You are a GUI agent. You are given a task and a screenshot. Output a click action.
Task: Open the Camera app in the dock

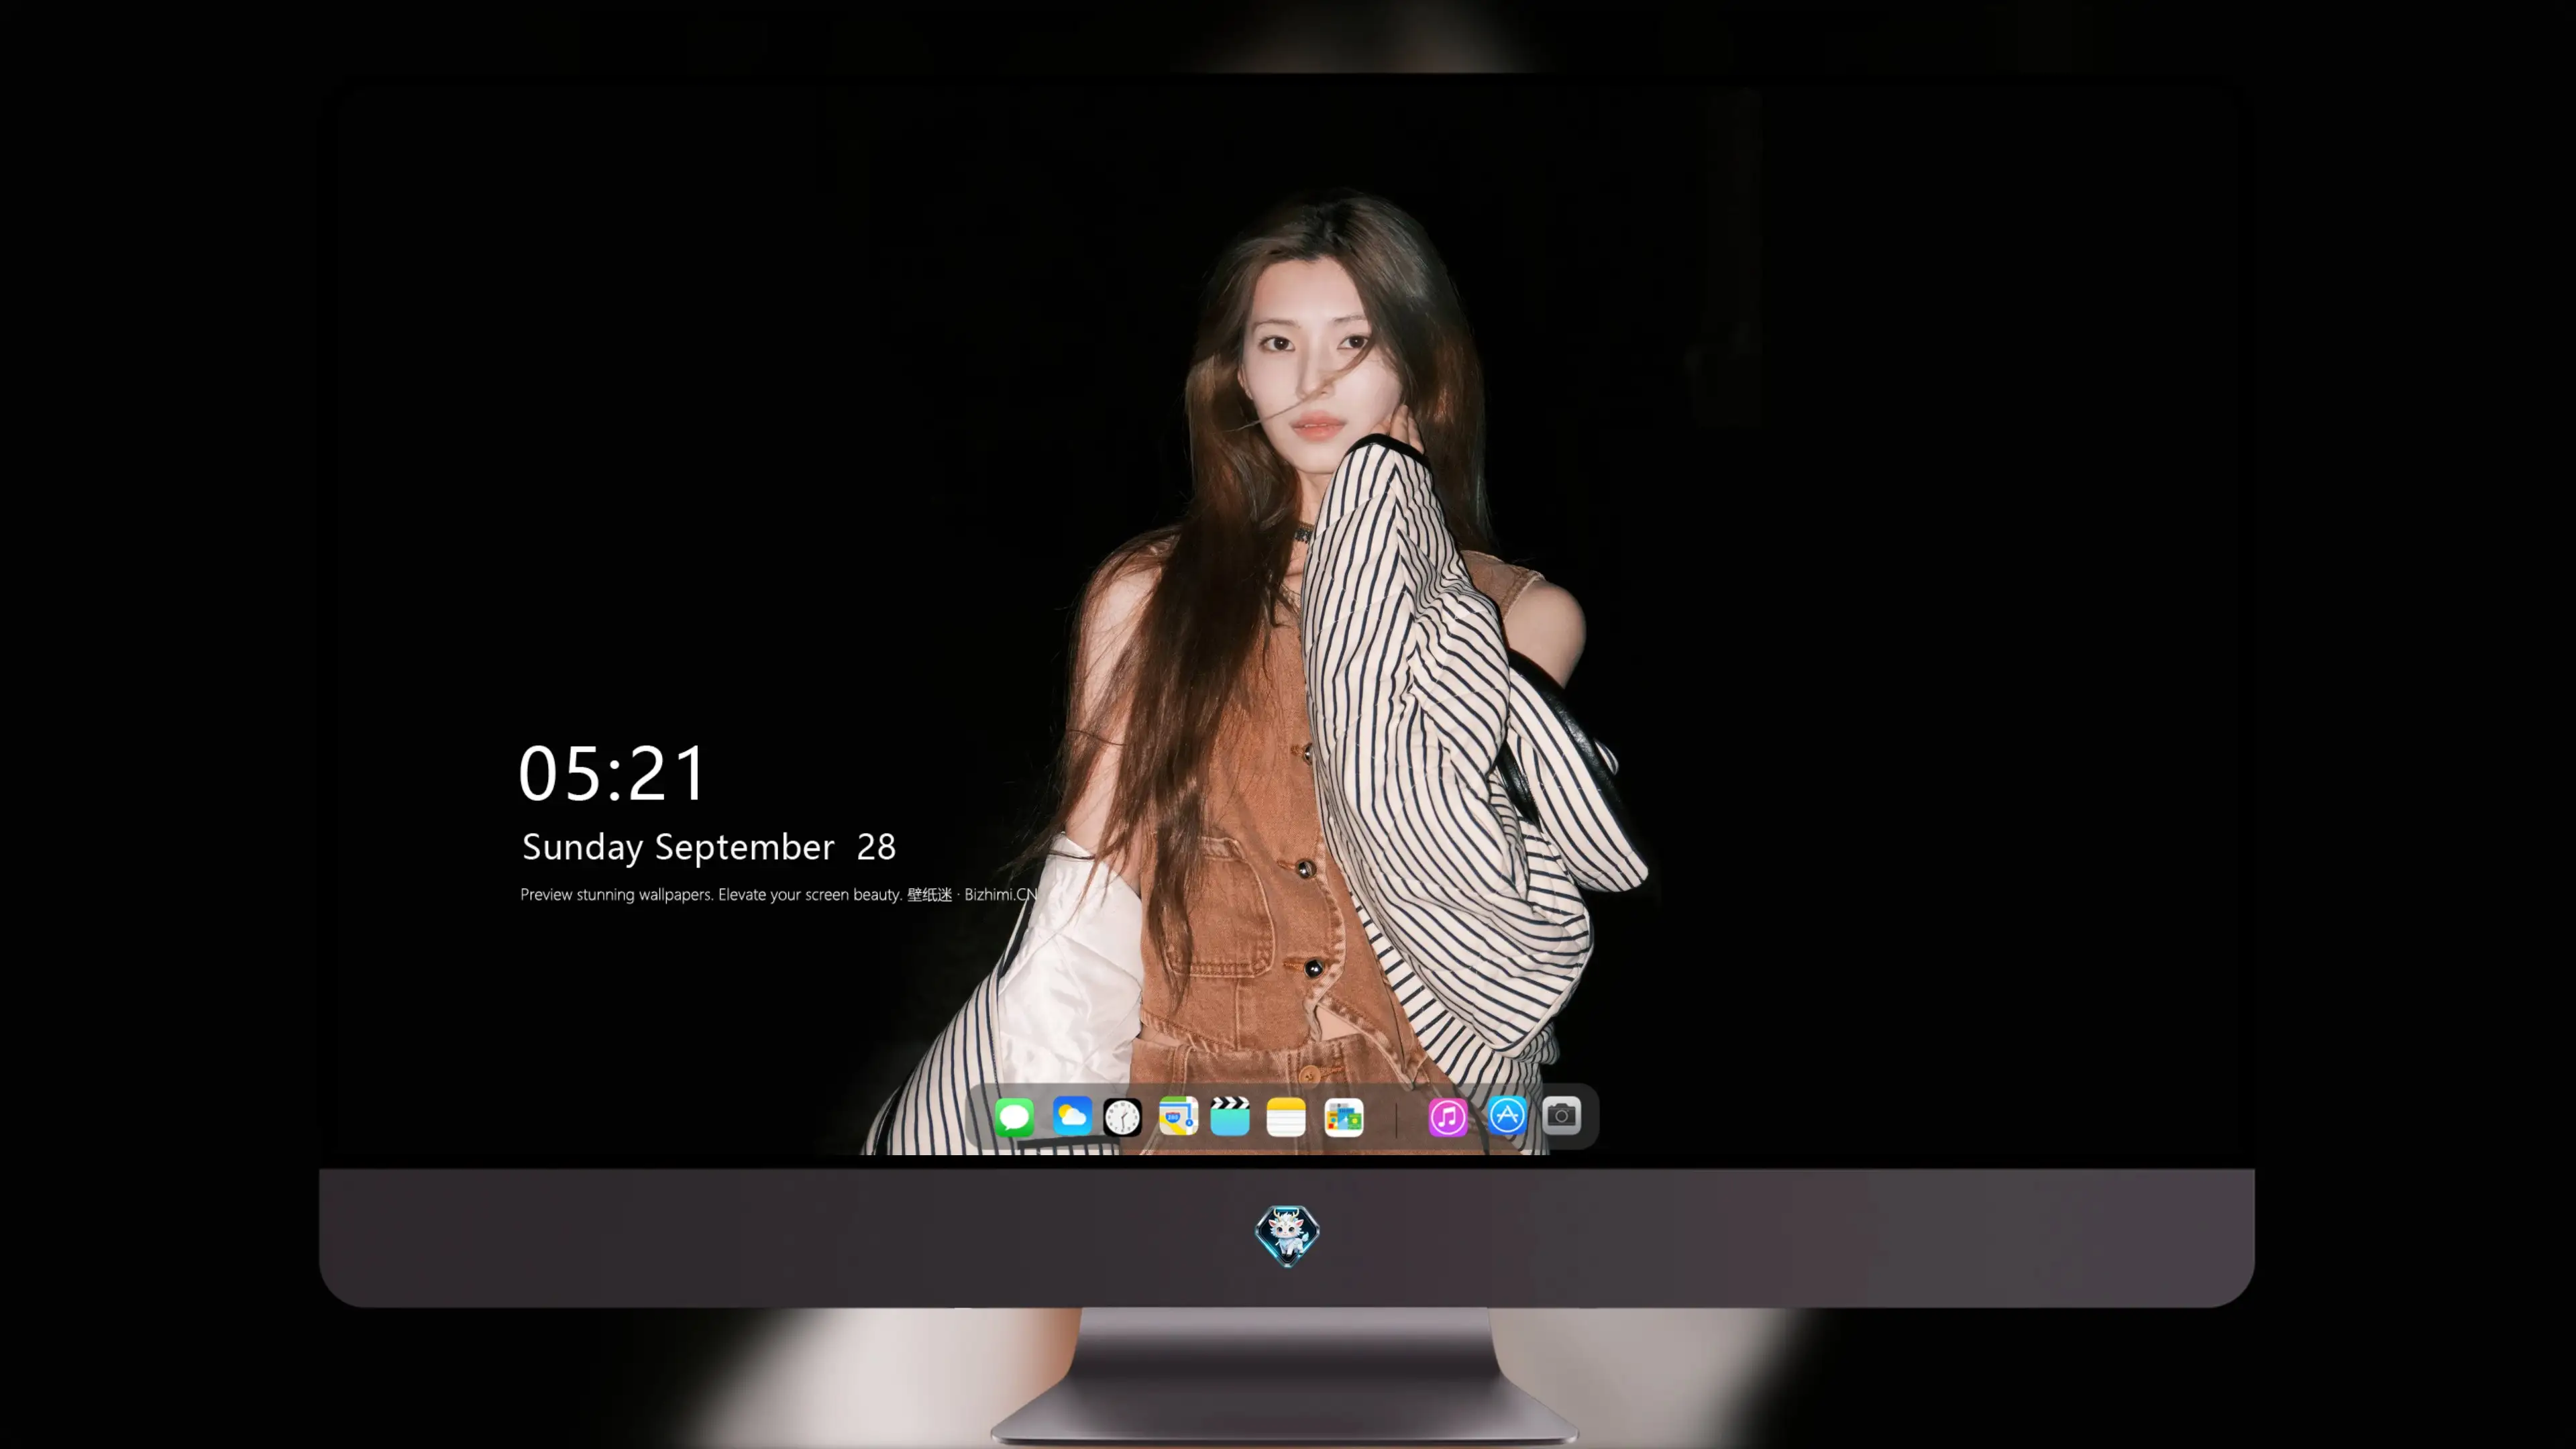click(x=1561, y=1115)
